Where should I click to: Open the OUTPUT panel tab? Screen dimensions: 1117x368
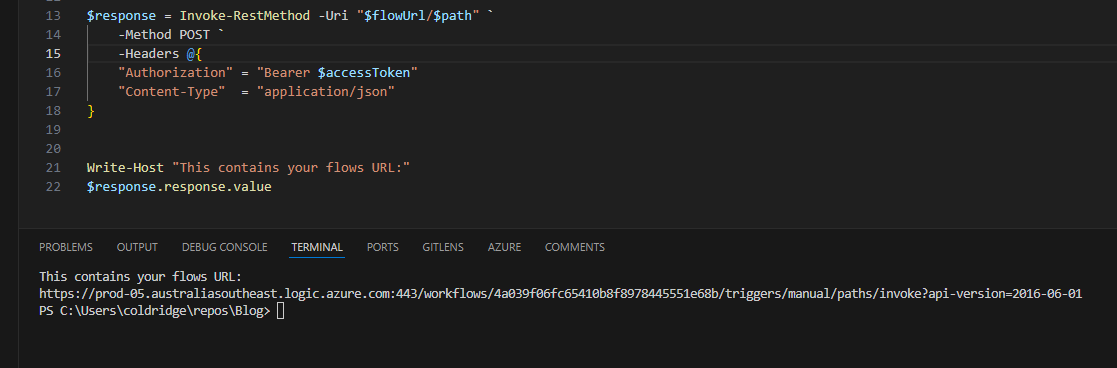click(x=137, y=247)
